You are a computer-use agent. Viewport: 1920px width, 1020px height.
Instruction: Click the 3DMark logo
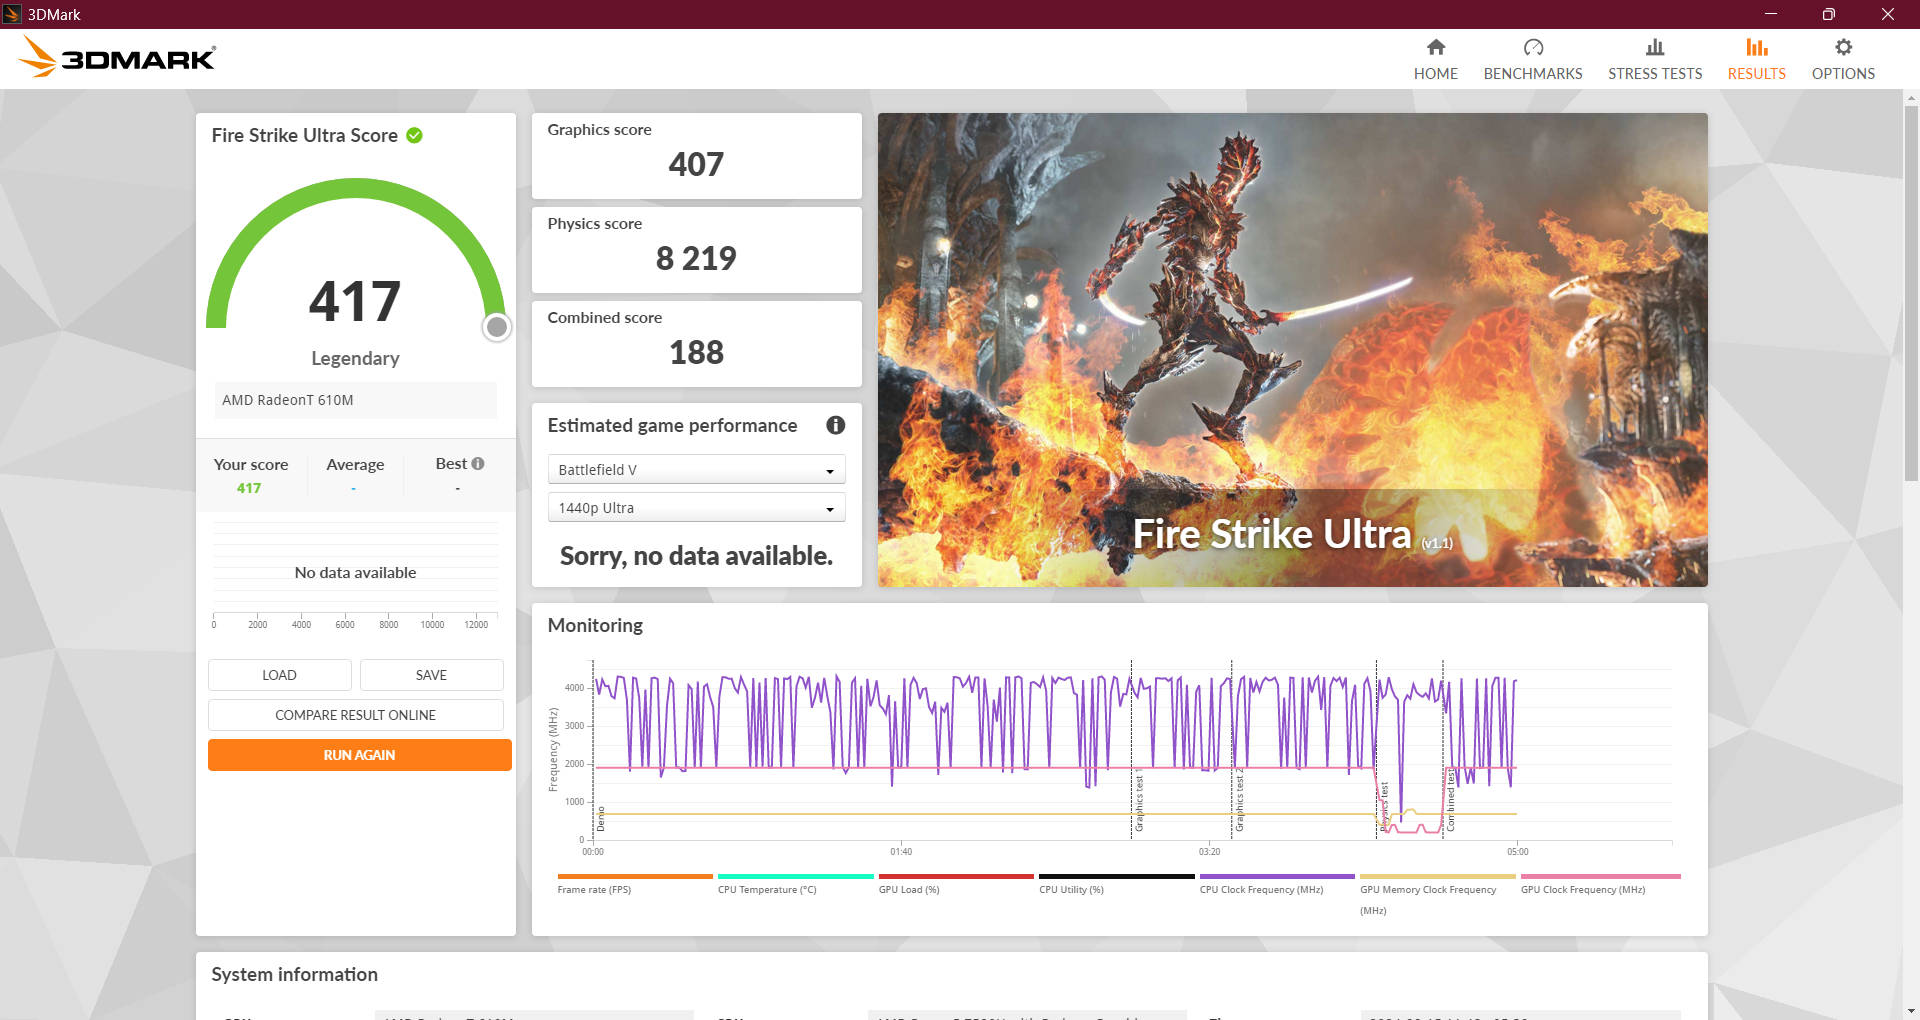117,58
